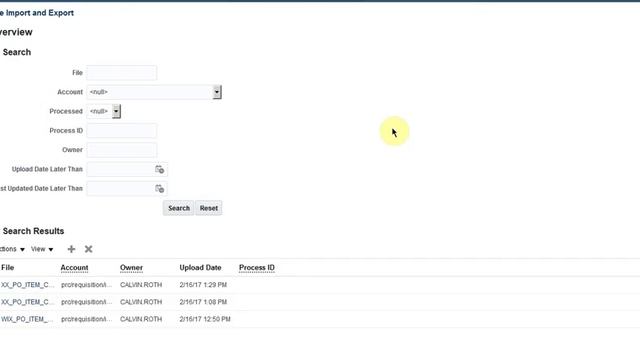640x360 pixels.
Task: Select the CALVIN ROTH cell in the 1:08 PM row
Action: pos(141,302)
